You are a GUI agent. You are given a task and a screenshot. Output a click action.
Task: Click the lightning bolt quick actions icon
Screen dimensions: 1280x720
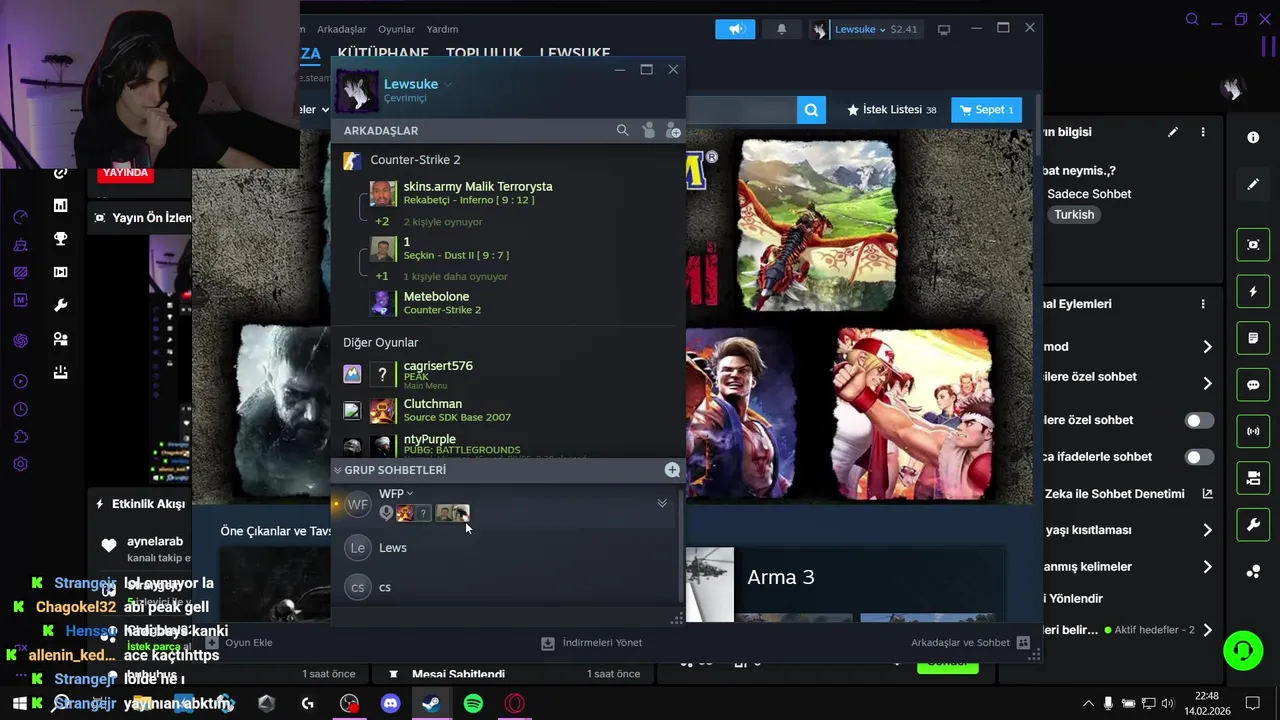coord(1253,292)
